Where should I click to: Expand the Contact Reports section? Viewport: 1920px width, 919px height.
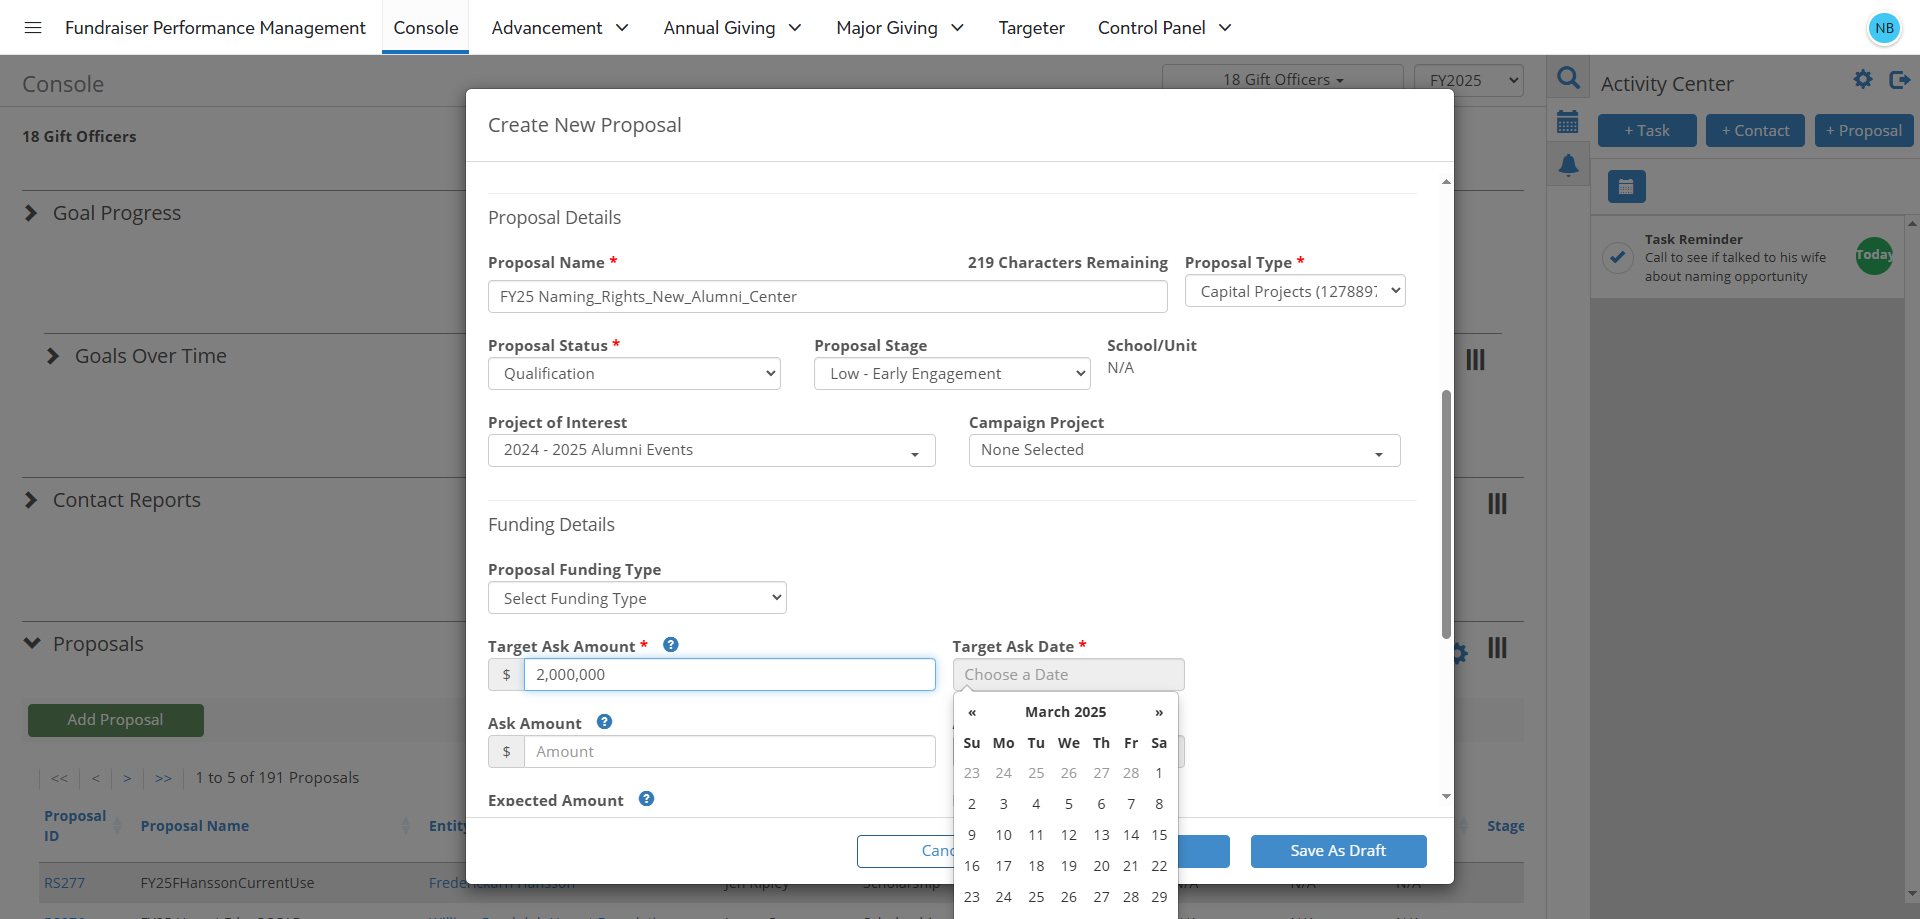click(x=31, y=500)
